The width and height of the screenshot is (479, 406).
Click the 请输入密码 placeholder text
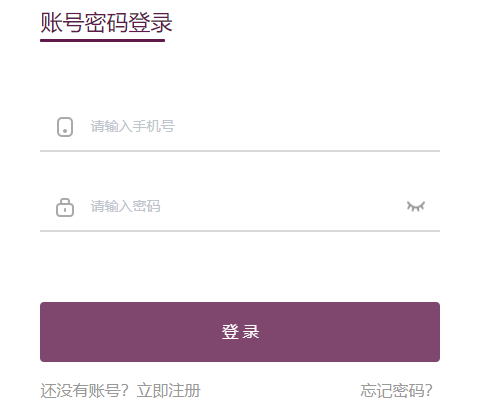coord(126,206)
